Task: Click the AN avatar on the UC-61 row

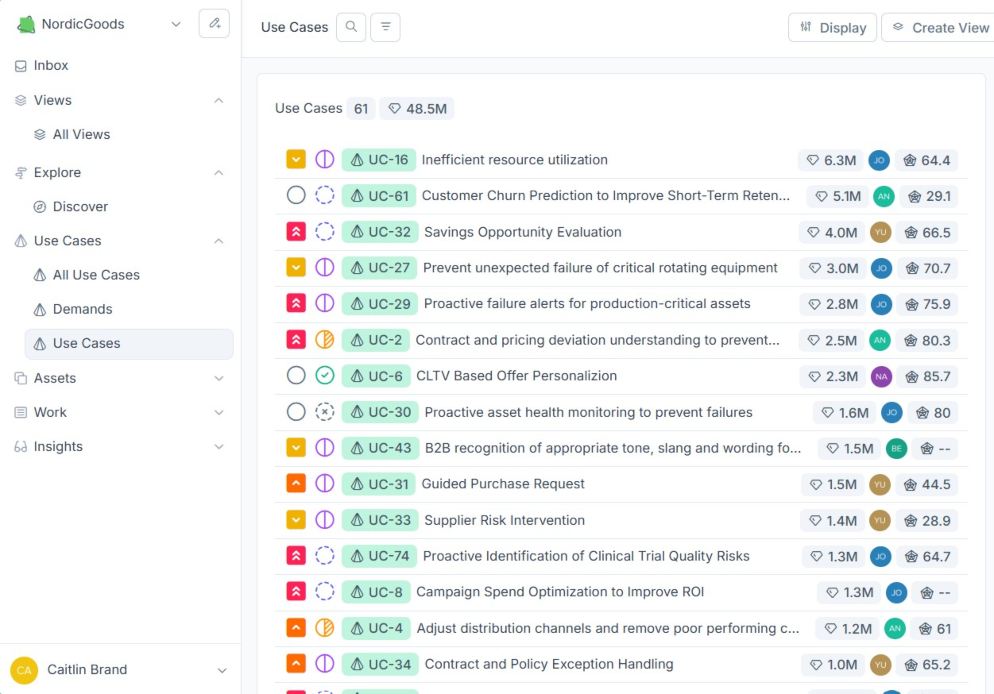Action: pyautogui.click(x=884, y=196)
